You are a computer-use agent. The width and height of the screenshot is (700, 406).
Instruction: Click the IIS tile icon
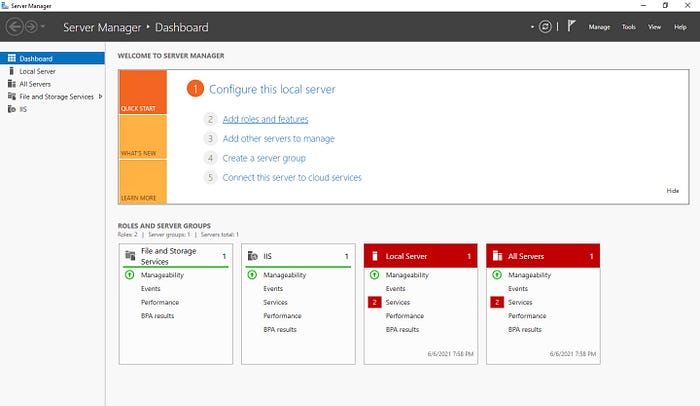point(253,256)
